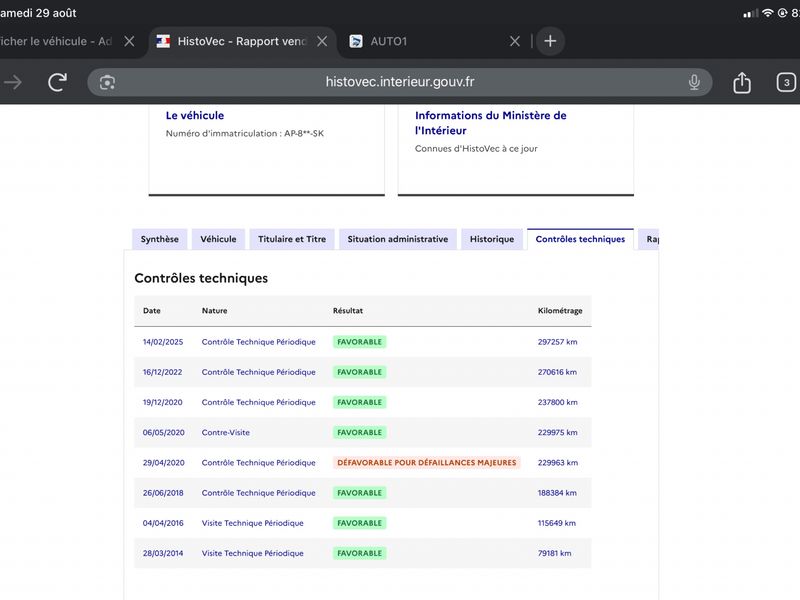Reload the page with the refresh icon
The image size is (800, 600).
coord(57,82)
